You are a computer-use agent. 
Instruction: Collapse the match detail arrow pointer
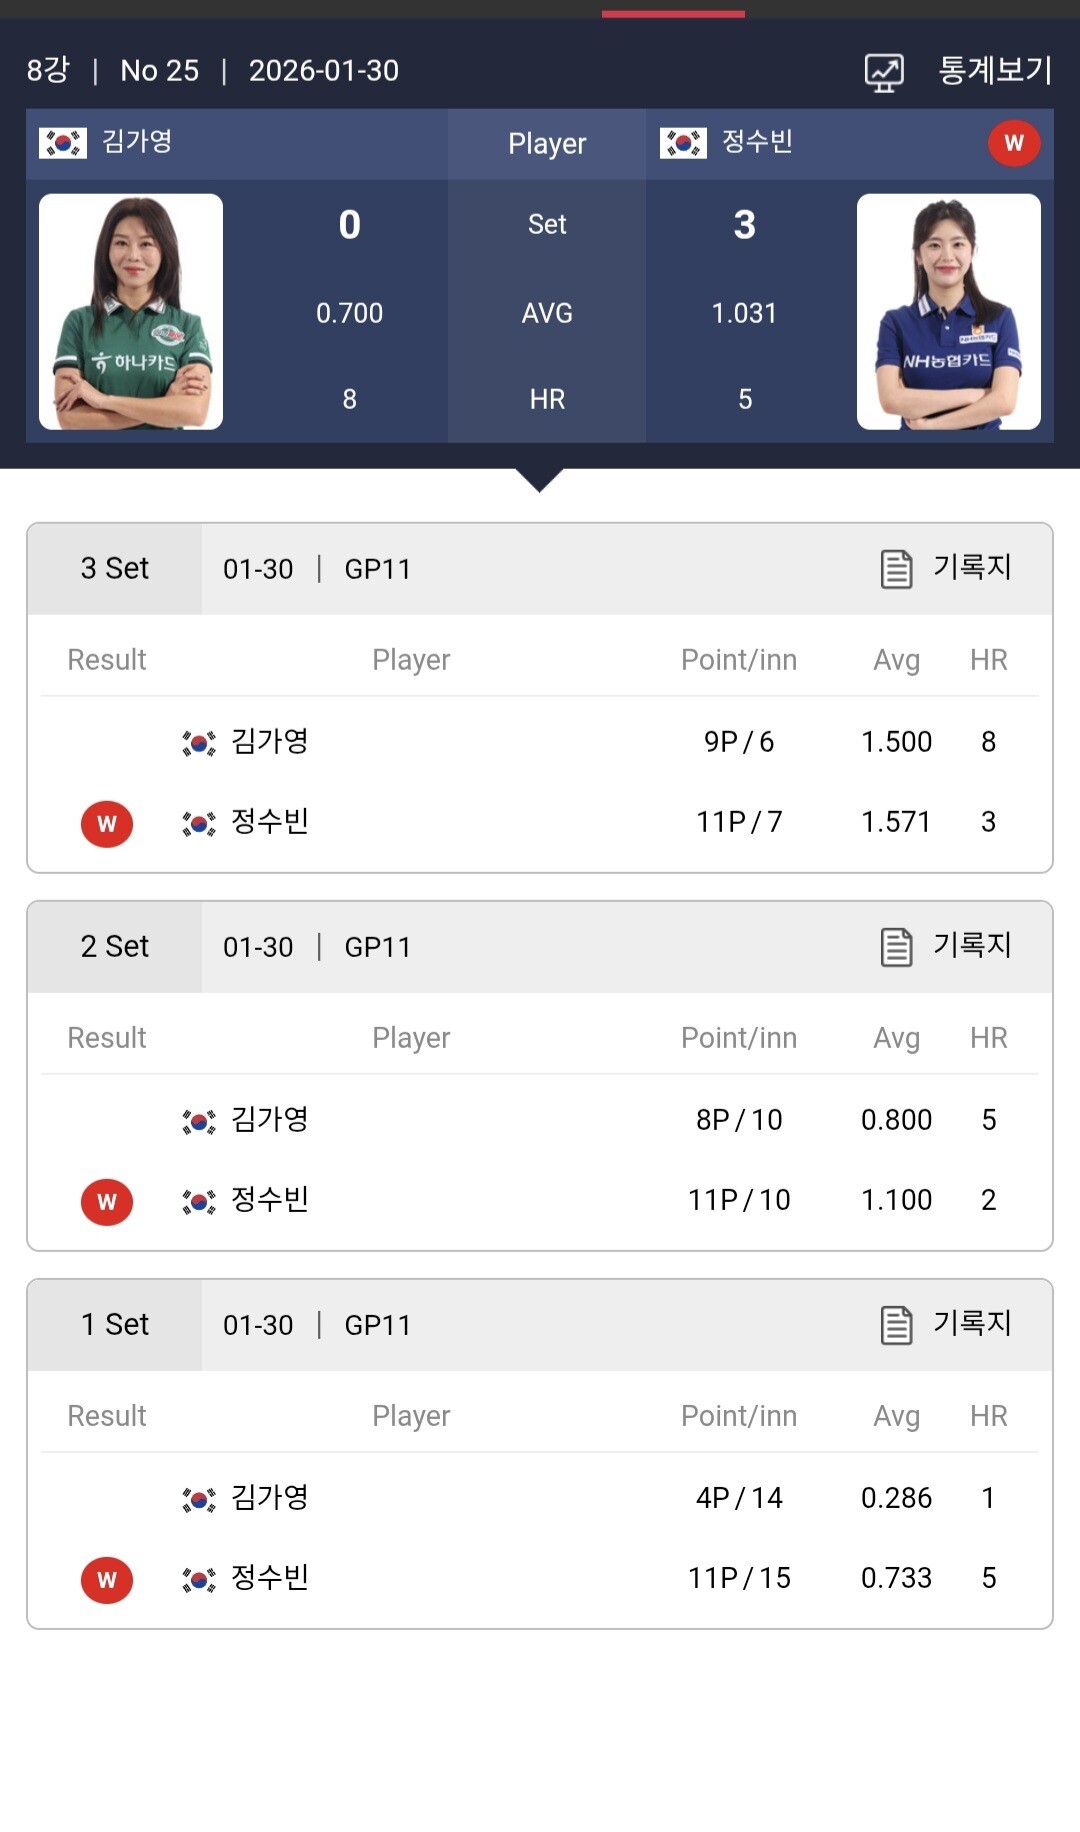540,480
